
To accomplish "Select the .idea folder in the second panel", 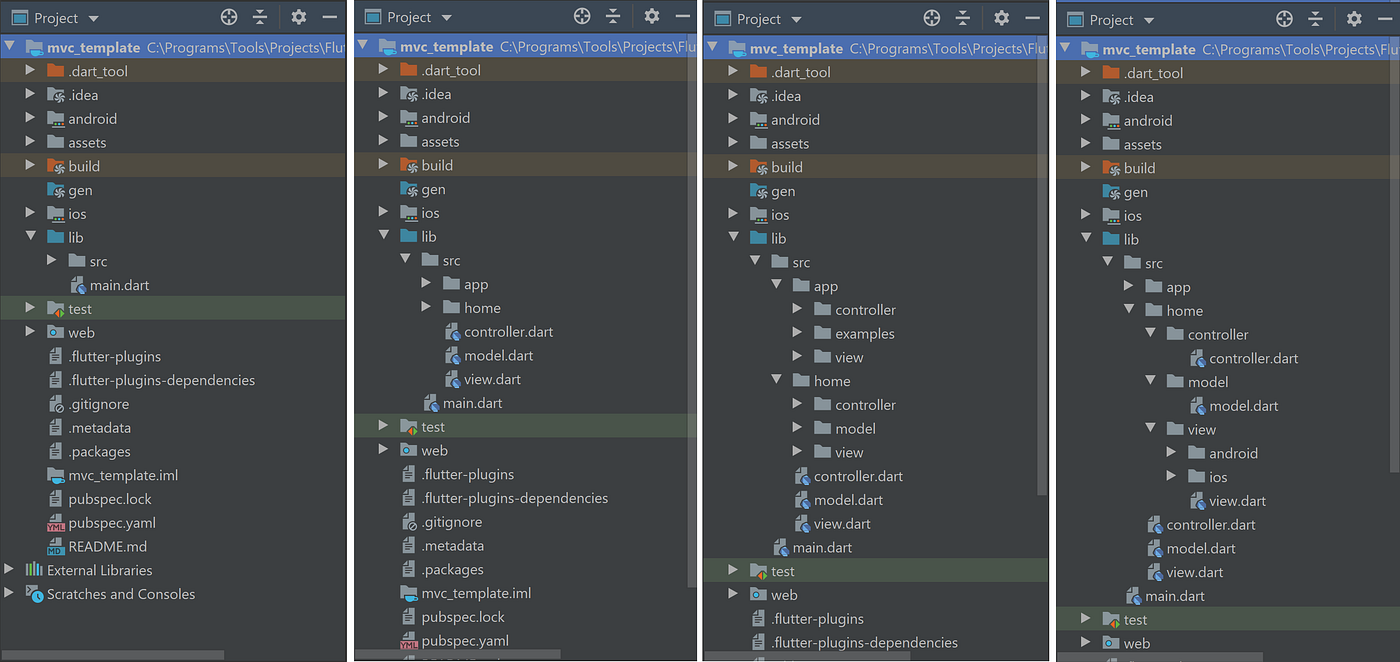I will click(x=436, y=94).
